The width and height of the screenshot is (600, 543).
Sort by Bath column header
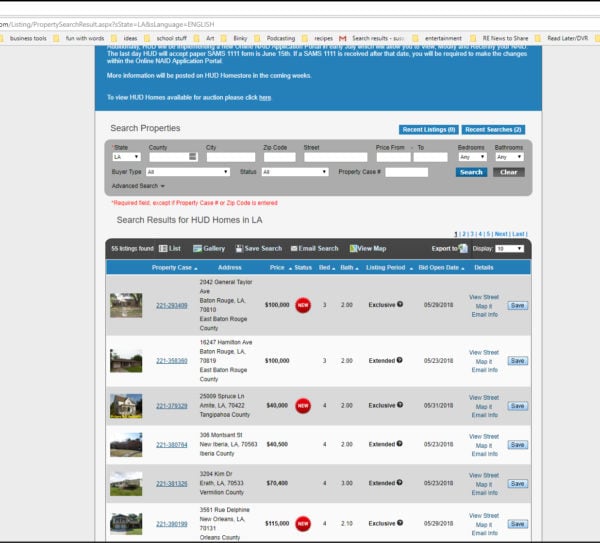pos(349,267)
